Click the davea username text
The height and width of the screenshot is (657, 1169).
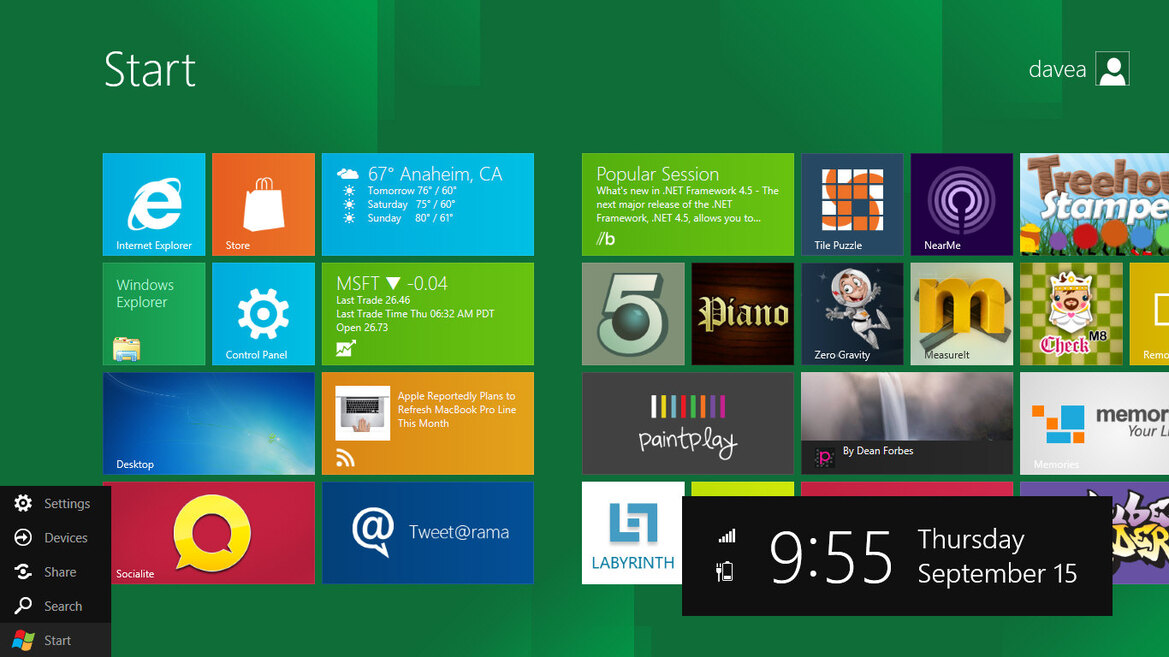point(1057,70)
